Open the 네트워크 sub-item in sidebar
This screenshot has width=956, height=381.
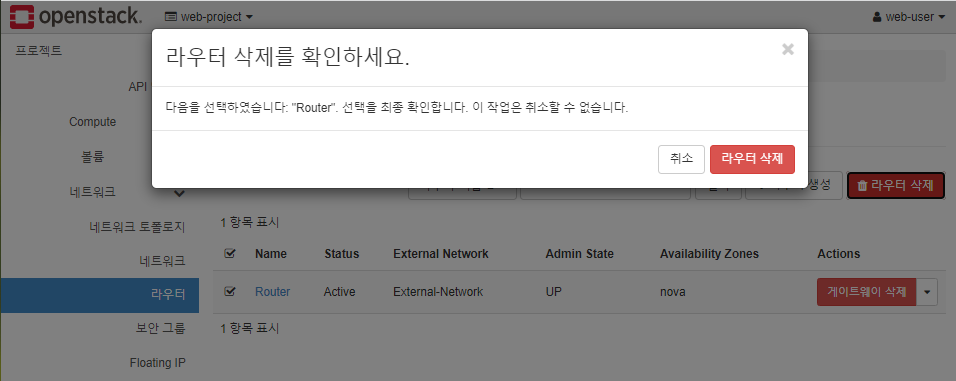click(162, 262)
